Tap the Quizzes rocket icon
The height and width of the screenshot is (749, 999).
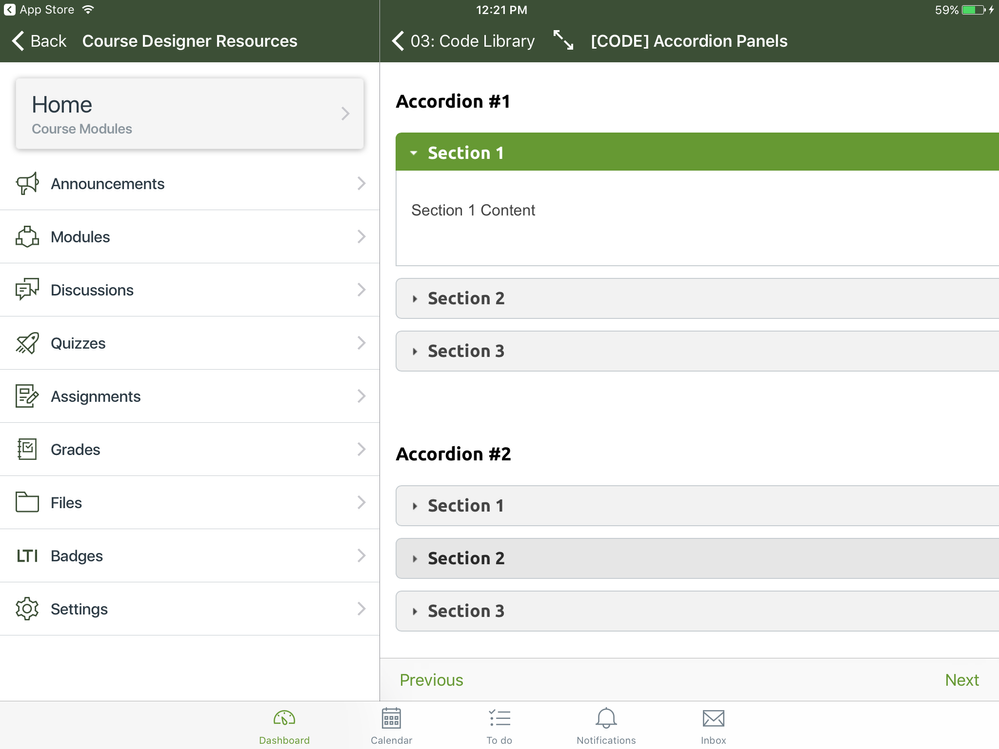tap(27, 343)
